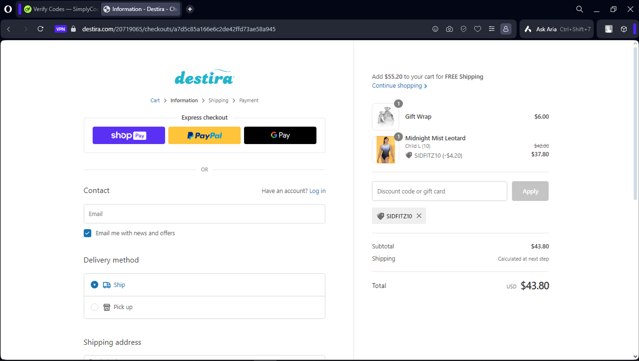The width and height of the screenshot is (639, 361).
Task: Open the Opera menu icon
Action: [x=8, y=9]
